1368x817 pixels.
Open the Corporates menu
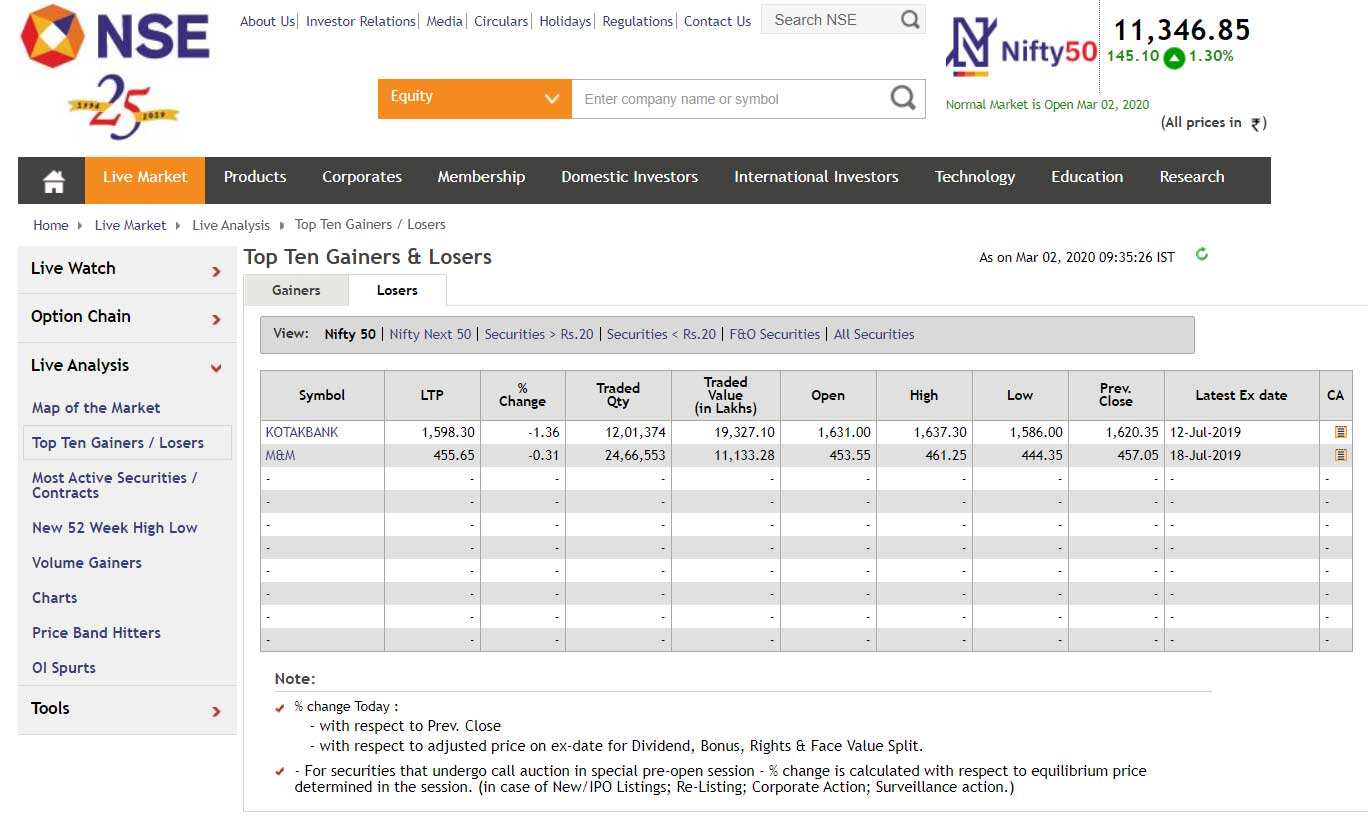coord(362,177)
